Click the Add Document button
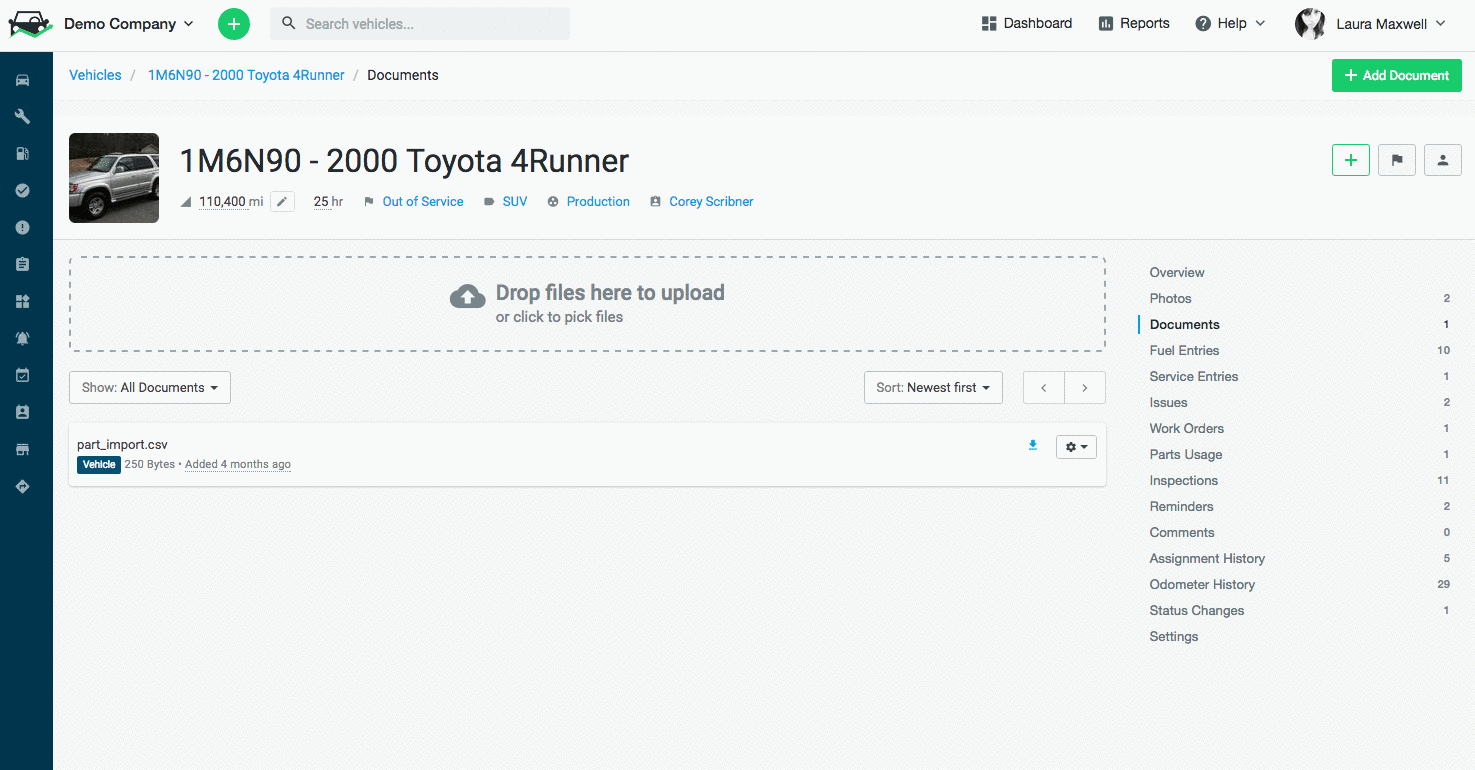This screenshot has height=770, width=1475. click(1397, 76)
